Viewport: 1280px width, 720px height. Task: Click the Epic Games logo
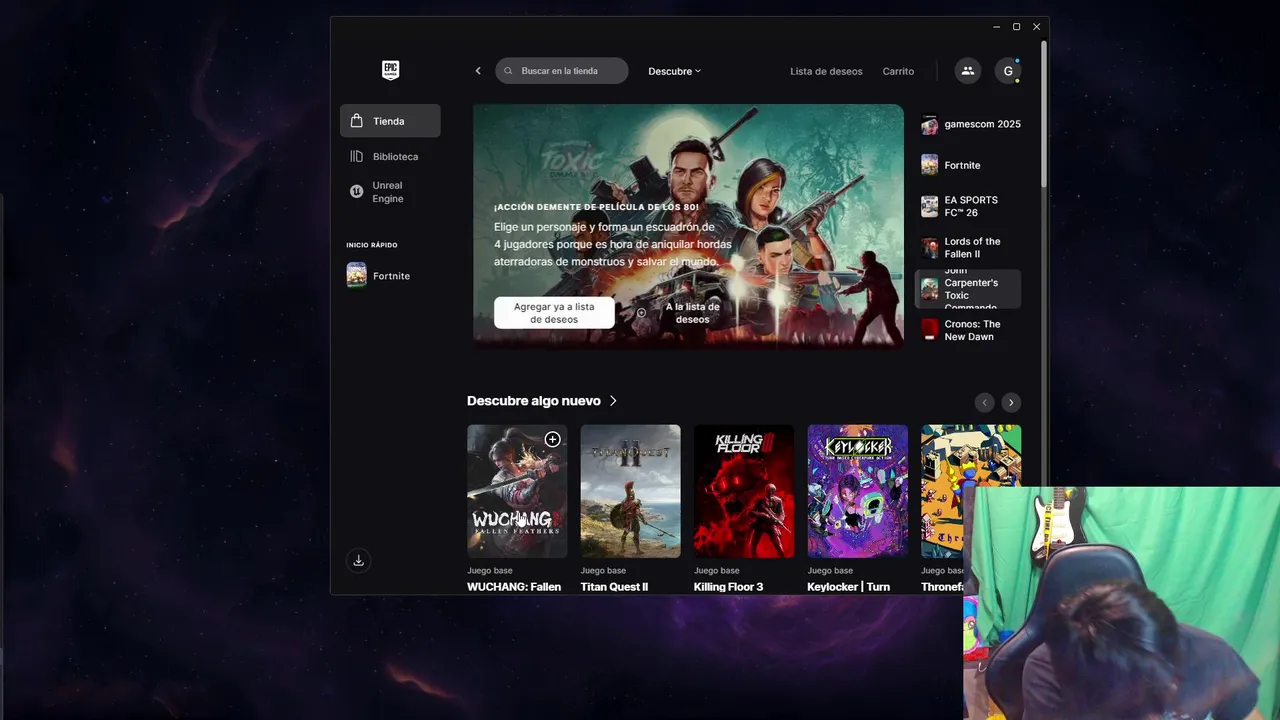pos(390,70)
